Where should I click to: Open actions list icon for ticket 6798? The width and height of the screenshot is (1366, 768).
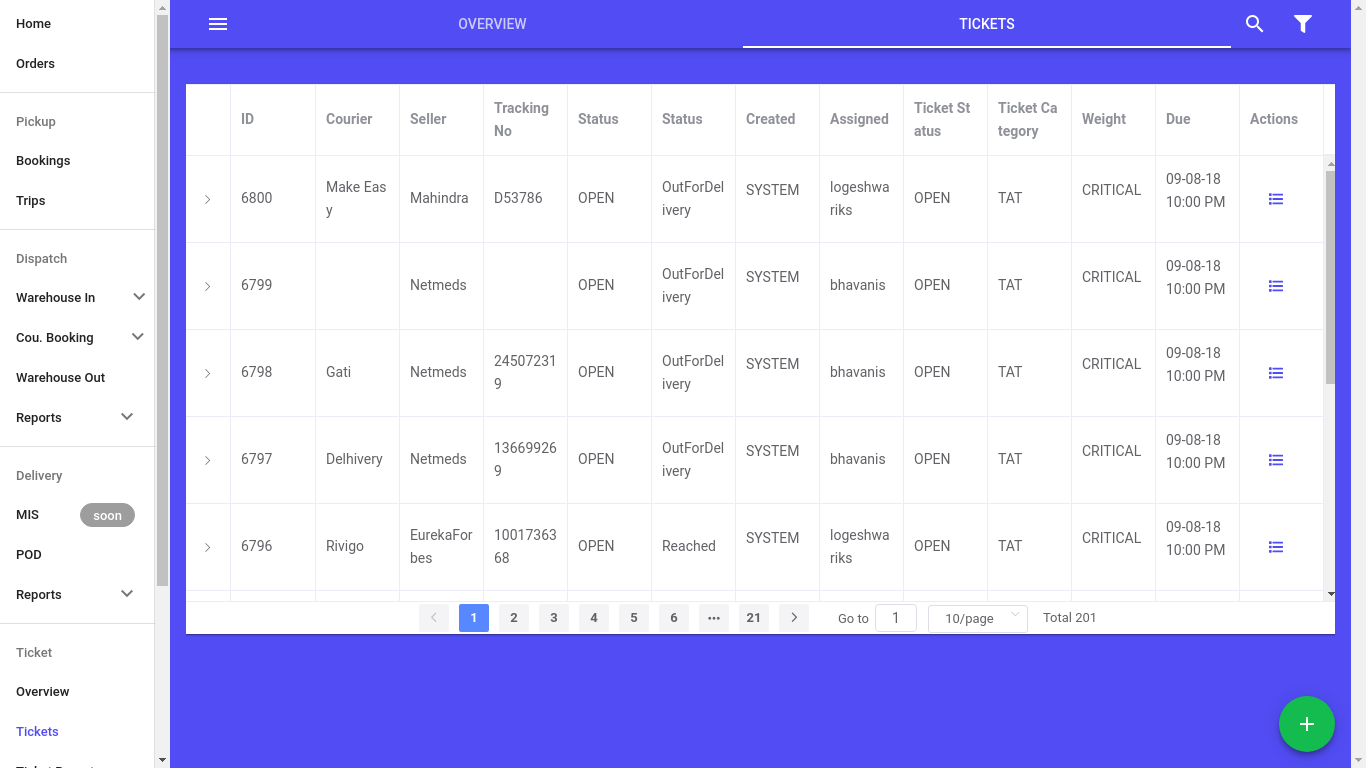(x=1276, y=373)
